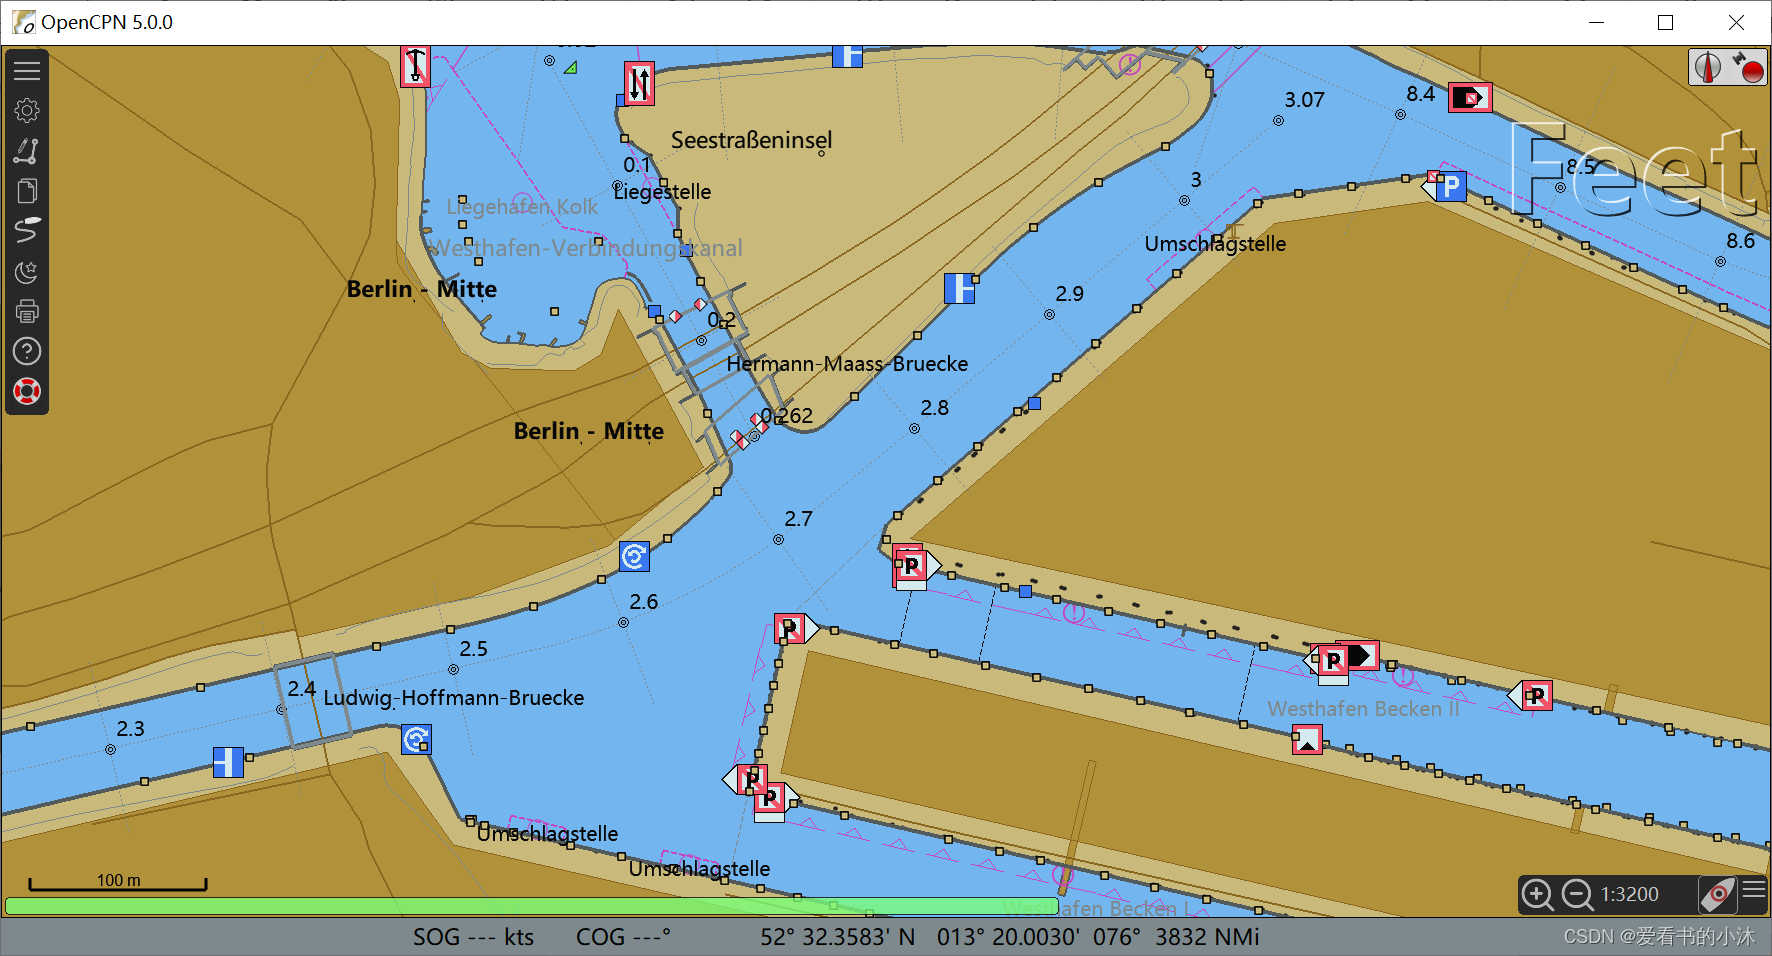The image size is (1772, 956).
Task: Click the OpenCPN 5.0.0 window title
Action: tap(106, 22)
